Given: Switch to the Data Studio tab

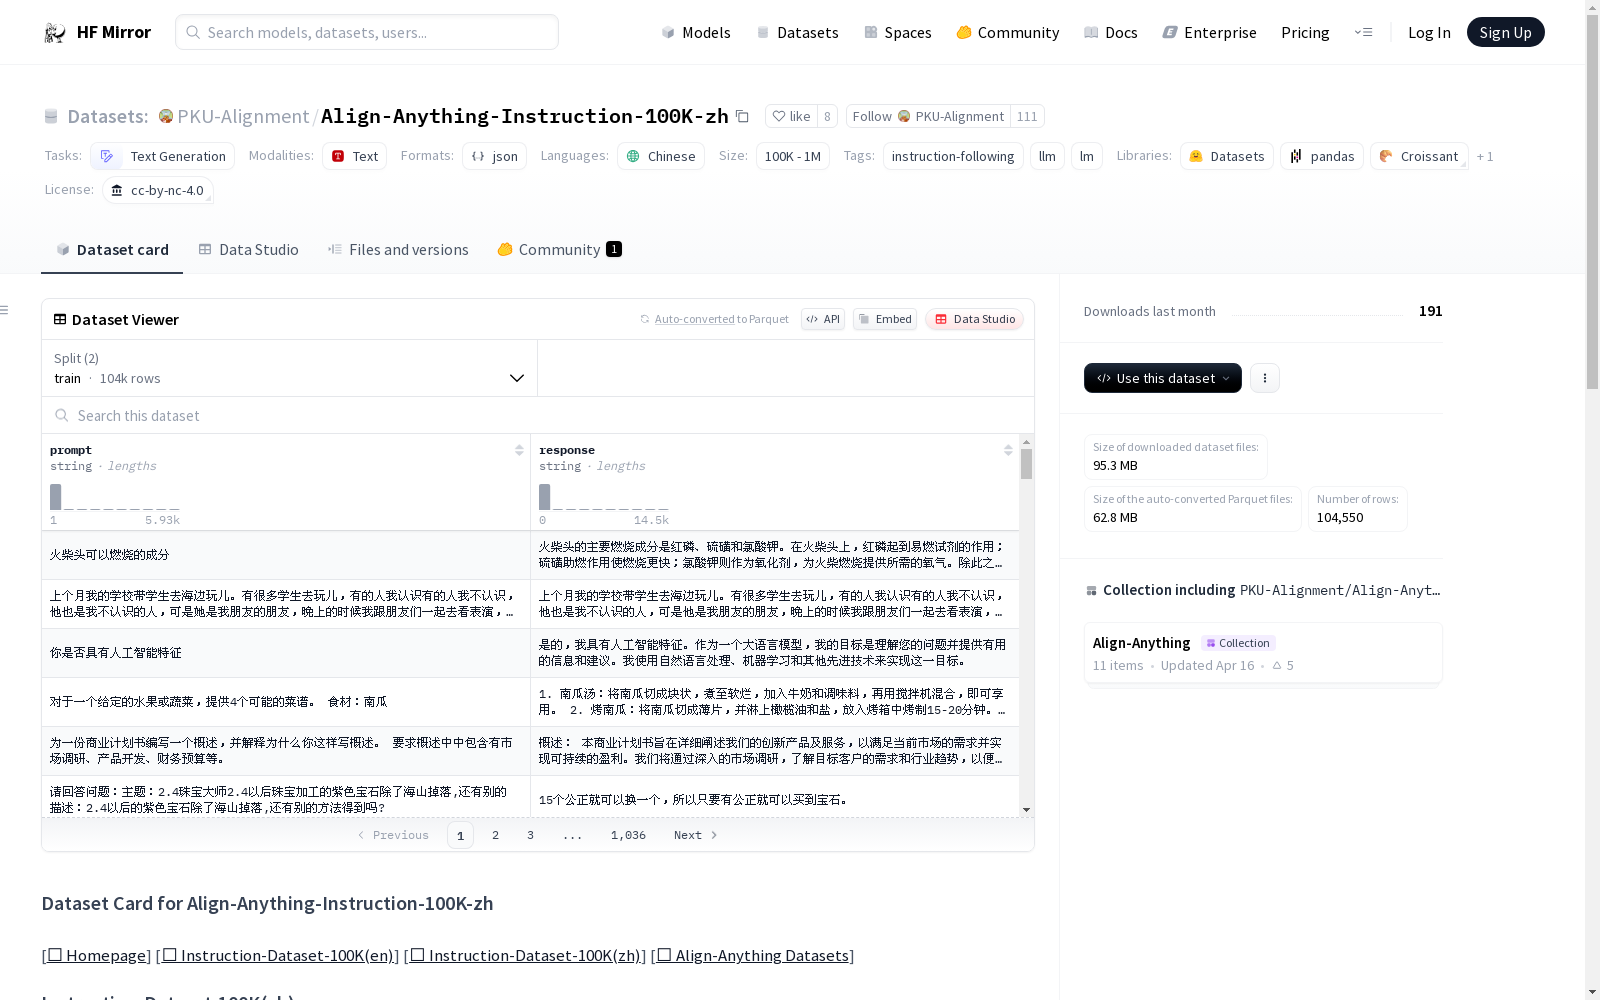Looking at the screenshot, I should (249, 250).
